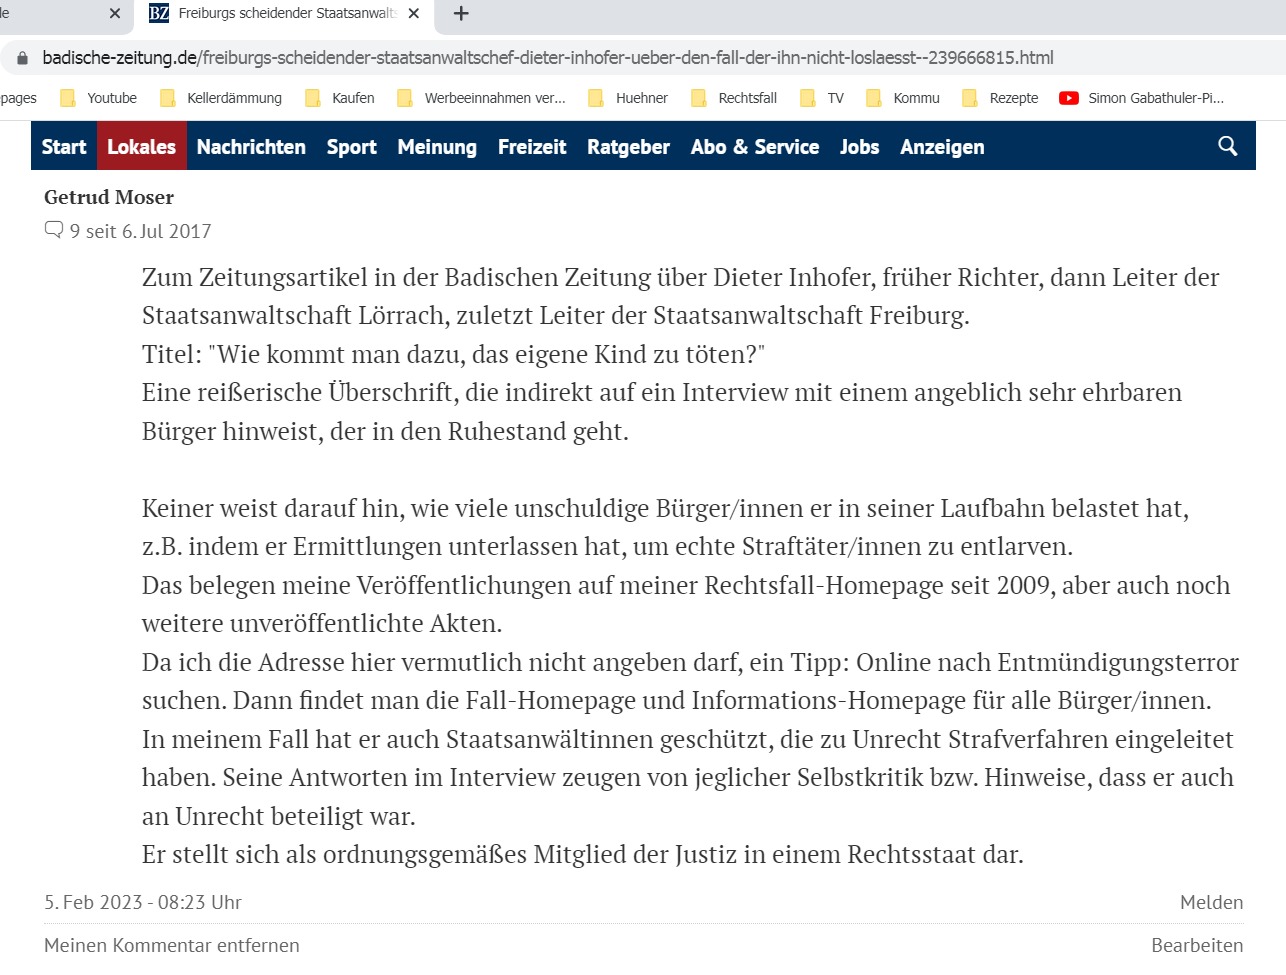Click the URL in the address bar

point(548,58)
